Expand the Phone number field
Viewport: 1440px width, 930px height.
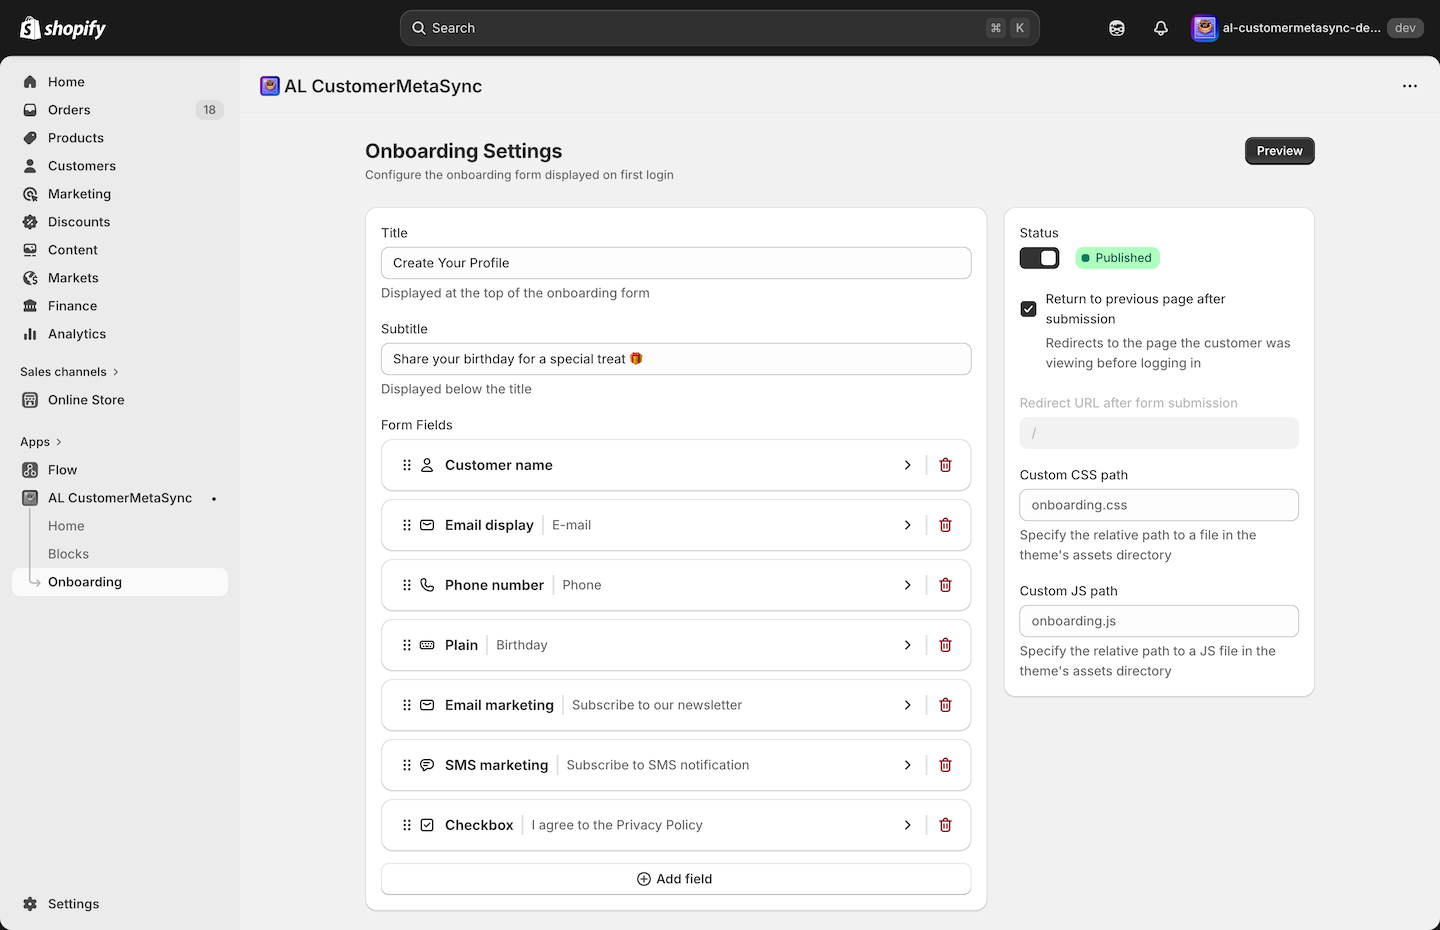pyautogui.click(x=907, y=585)
